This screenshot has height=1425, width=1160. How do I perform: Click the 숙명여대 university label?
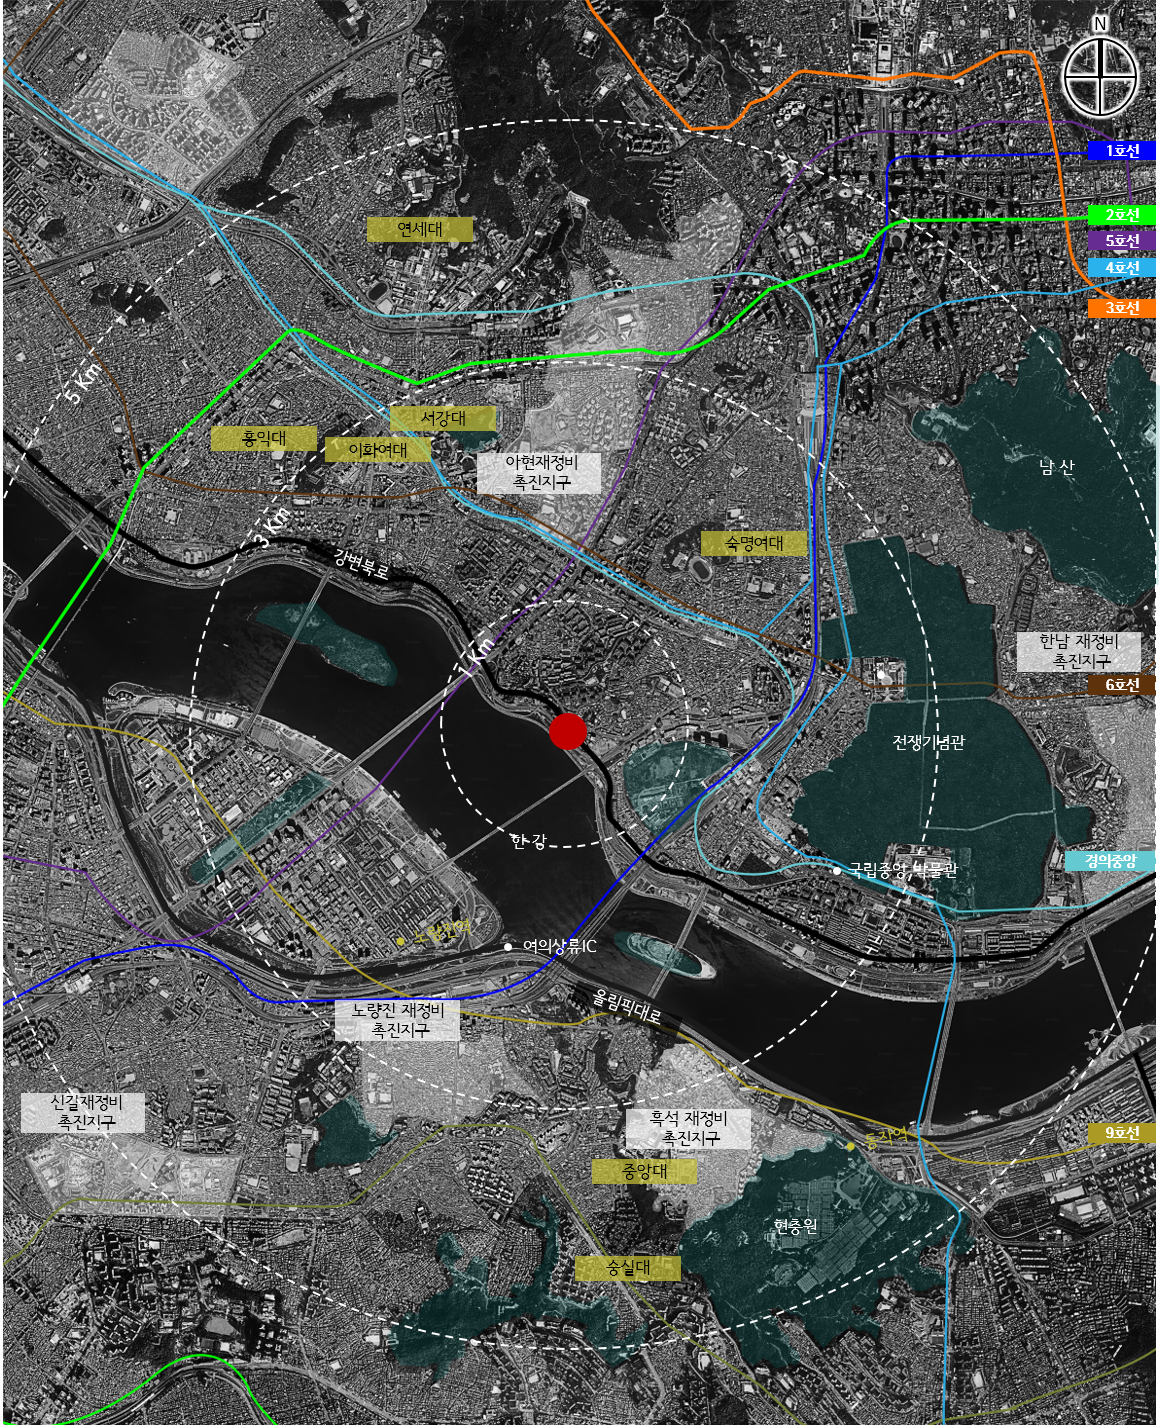click(754, 543)
